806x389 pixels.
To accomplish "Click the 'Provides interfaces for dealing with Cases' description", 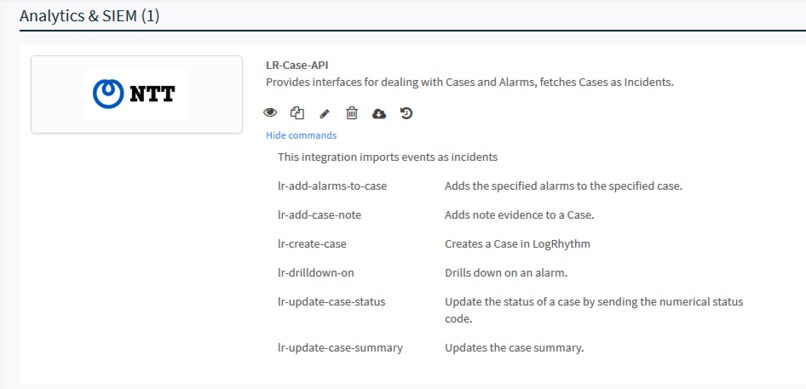I will 469,82.
